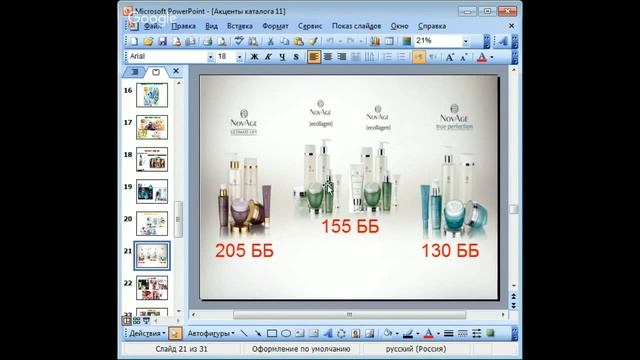The image size is (640, 360).
Task: Toggle text shadow (S)
Action: pyautogui.click(x=296, y=57)
